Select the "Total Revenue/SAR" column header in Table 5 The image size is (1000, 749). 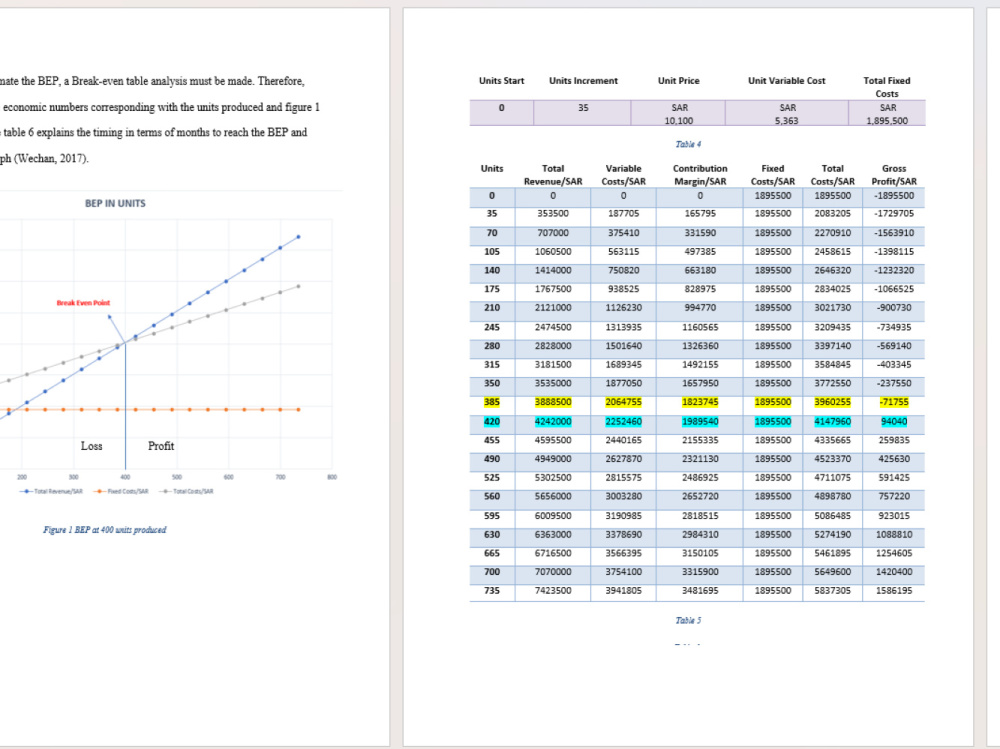553,175
